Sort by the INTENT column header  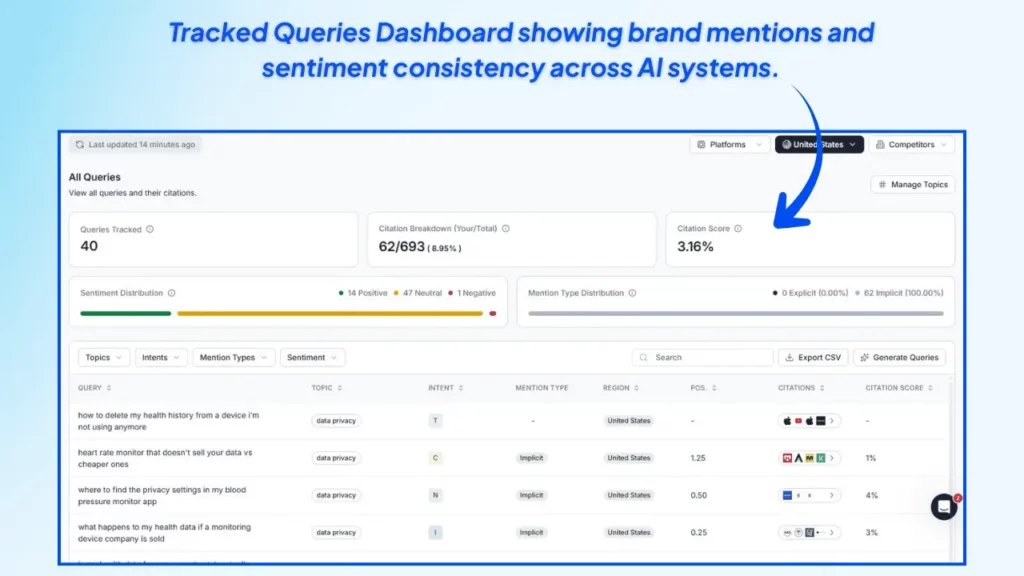click(x=445, y=388)
